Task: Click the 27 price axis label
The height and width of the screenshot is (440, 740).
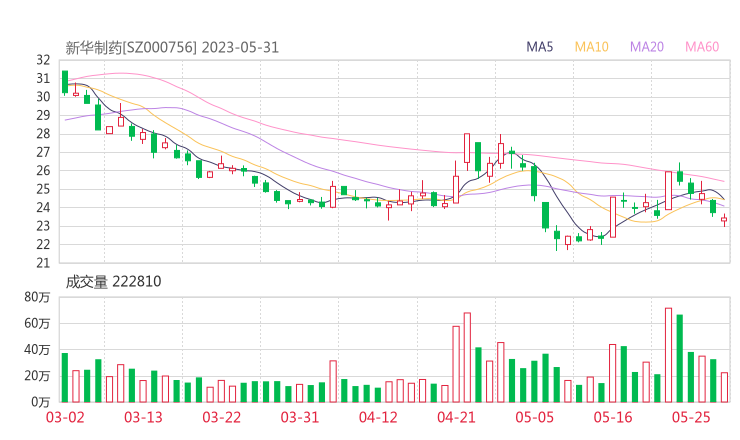Action: [43, 152]
